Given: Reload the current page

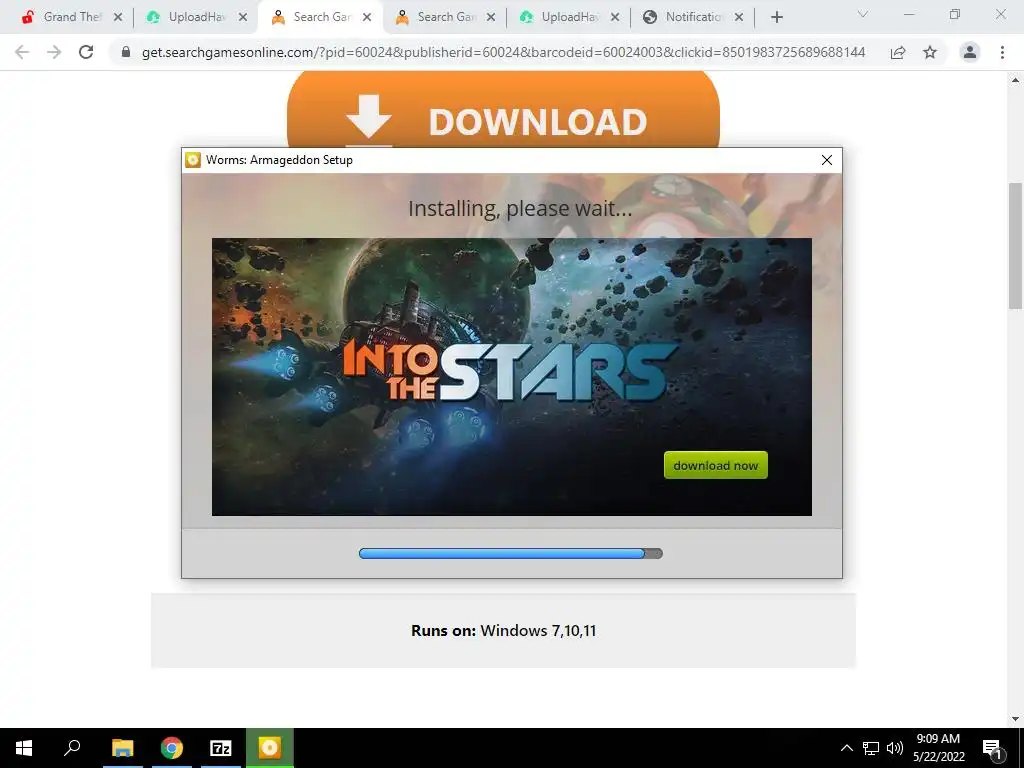Looking at the screenshot, I should 86,52.
